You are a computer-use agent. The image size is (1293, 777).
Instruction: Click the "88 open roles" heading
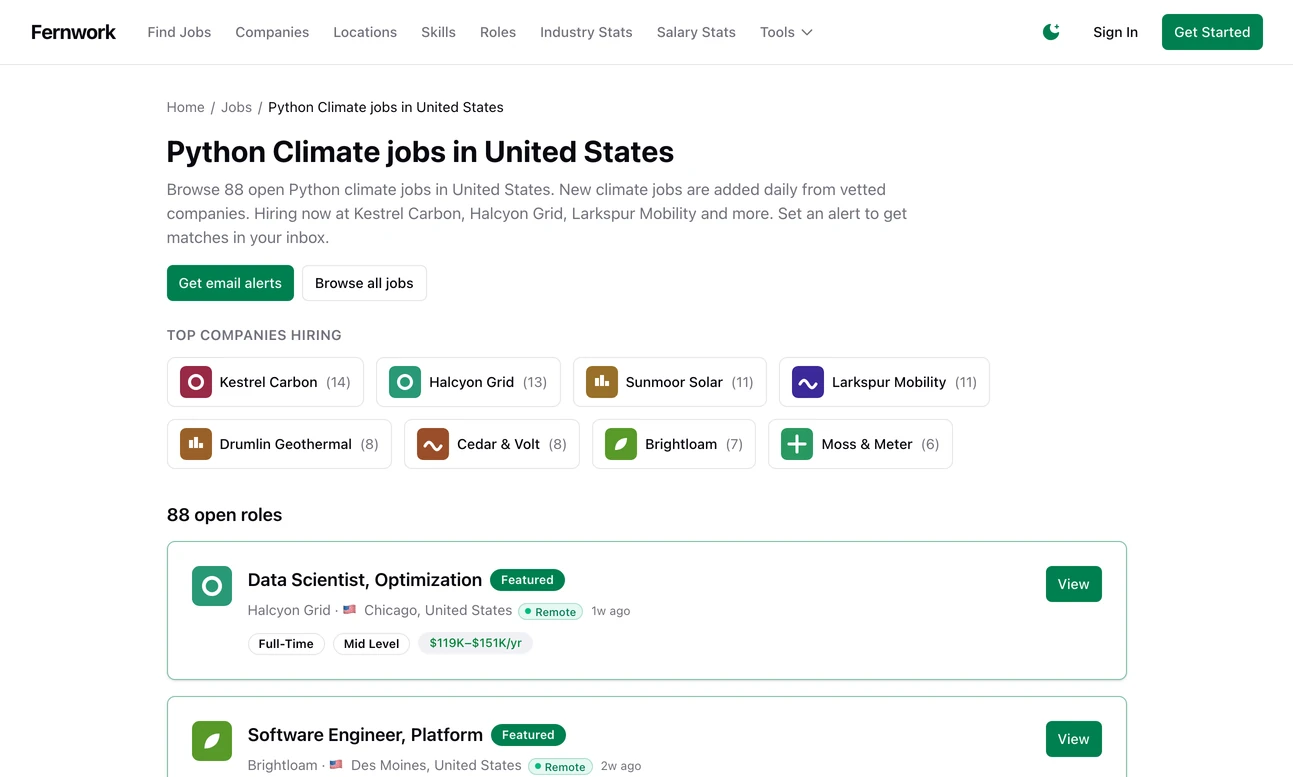click(x=224, y=515)
